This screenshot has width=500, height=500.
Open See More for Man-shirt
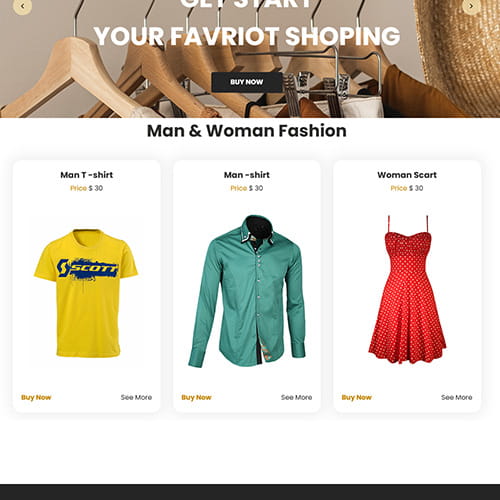tap(296, 397)
